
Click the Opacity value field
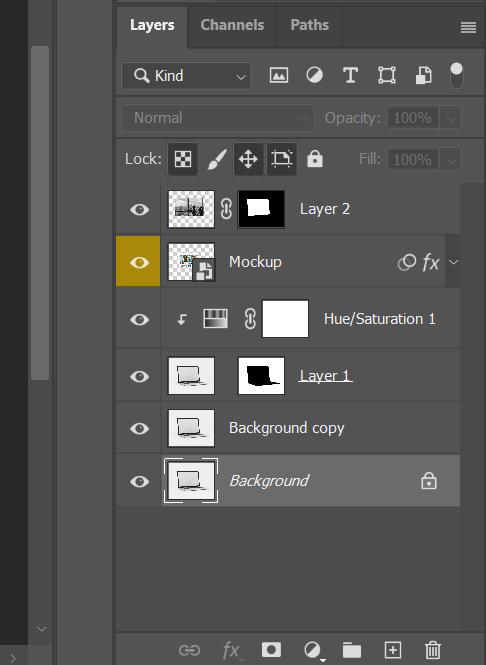[412, 118]
